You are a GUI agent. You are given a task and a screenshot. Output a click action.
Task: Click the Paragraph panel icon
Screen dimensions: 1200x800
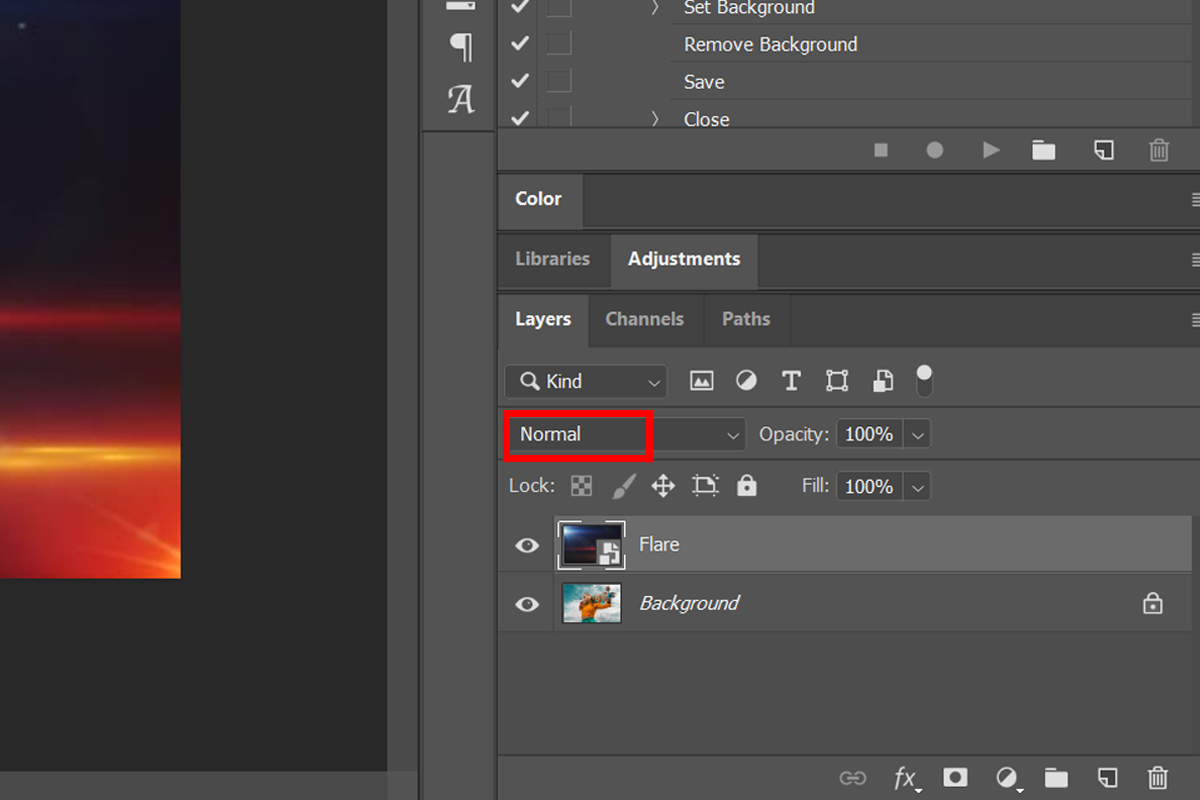click(461, 46)
